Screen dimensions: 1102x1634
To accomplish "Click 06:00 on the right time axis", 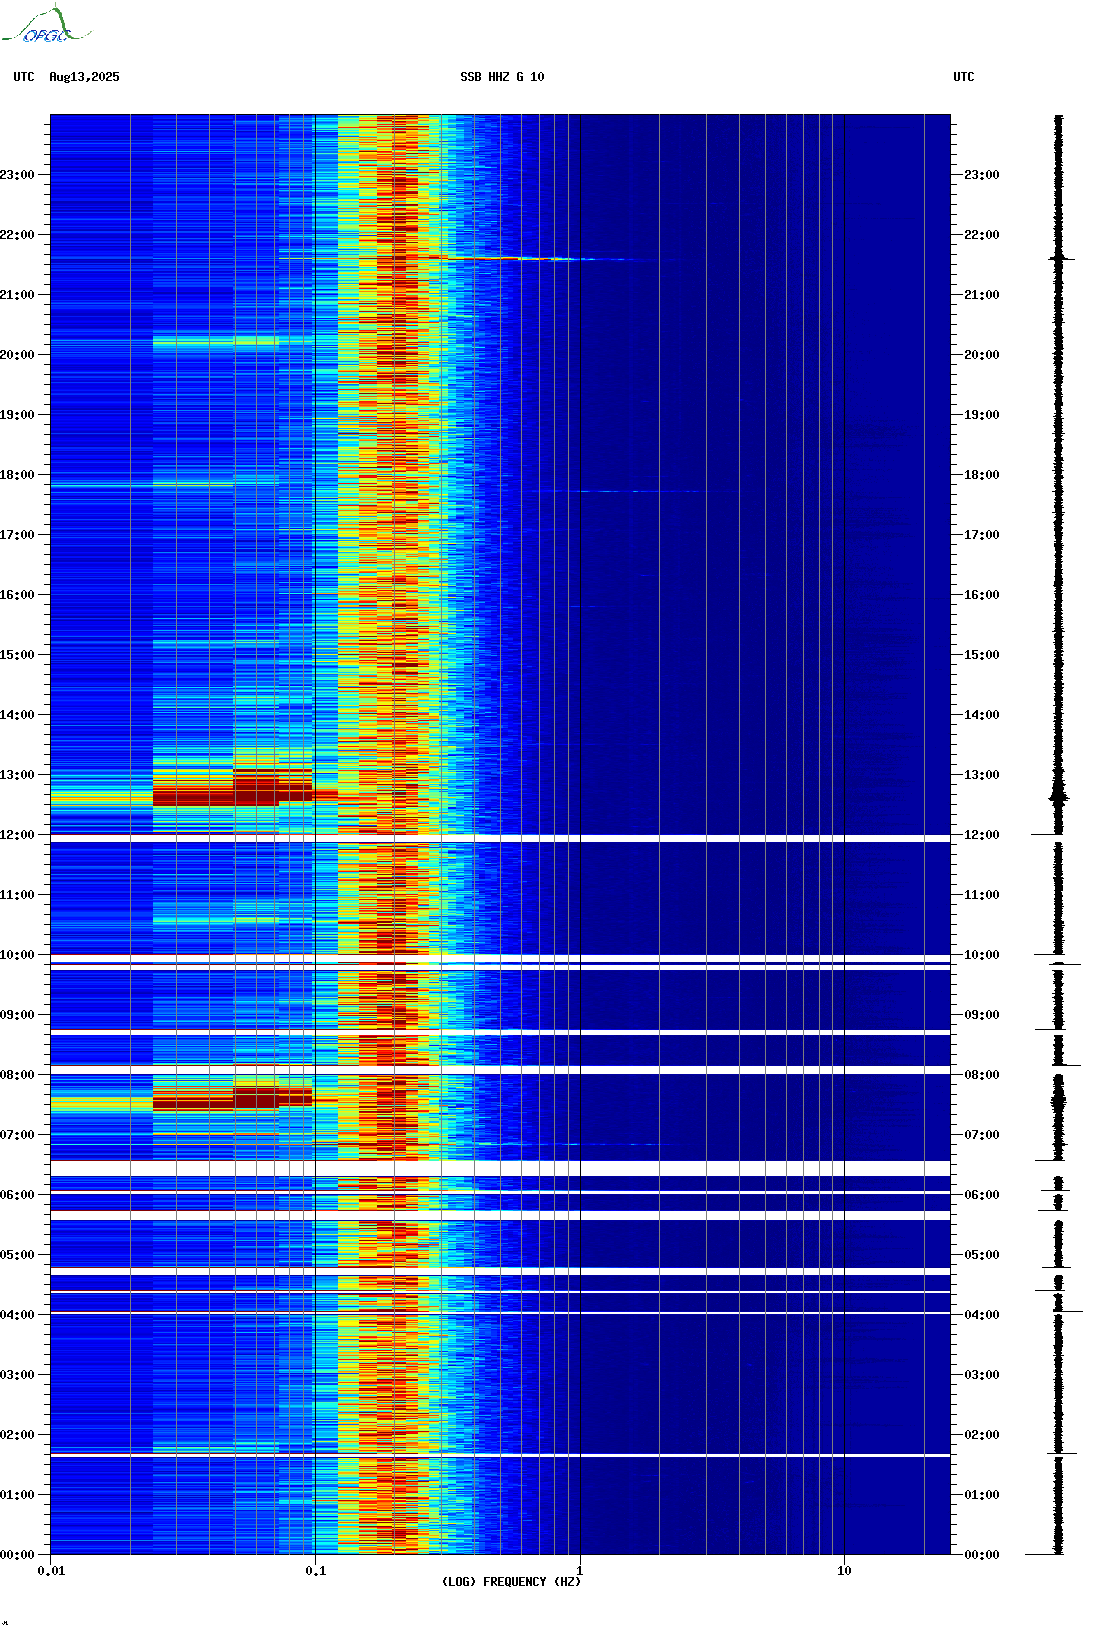I will 982,1195.
